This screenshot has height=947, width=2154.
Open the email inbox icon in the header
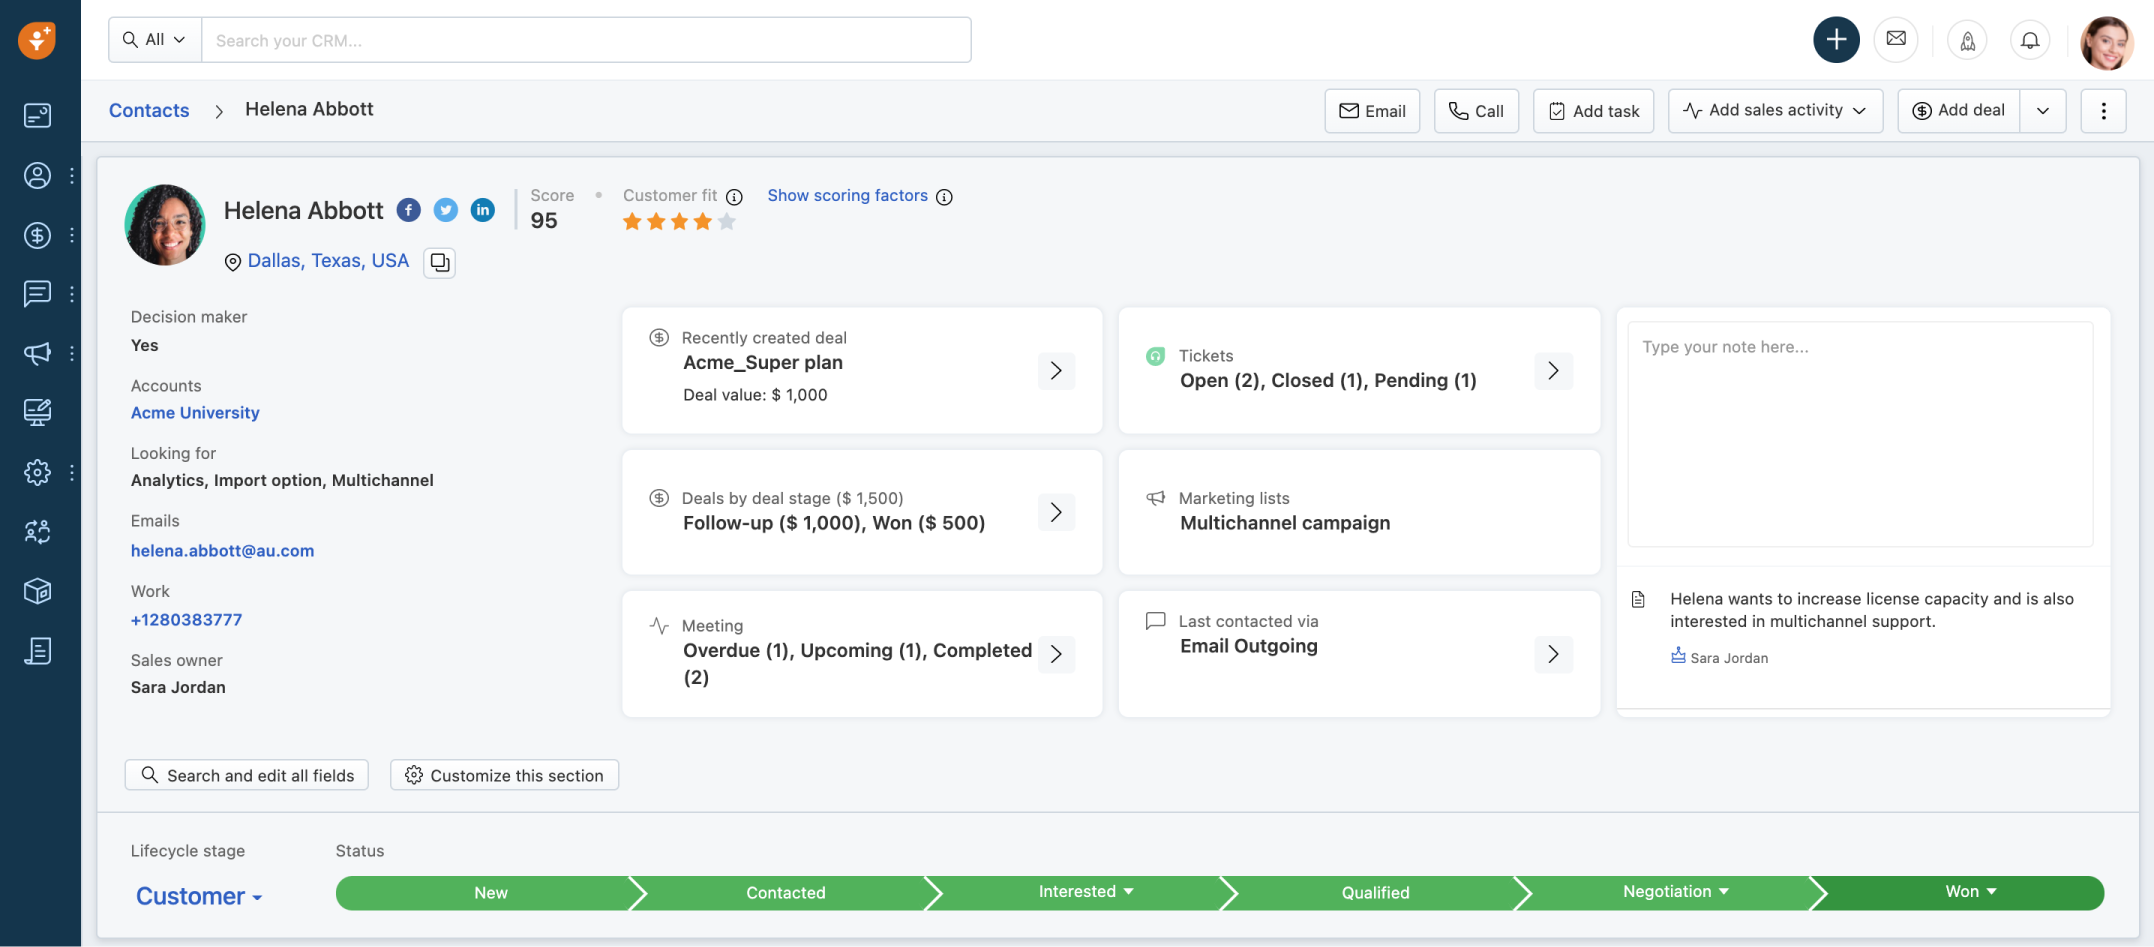pos(1896,40)
